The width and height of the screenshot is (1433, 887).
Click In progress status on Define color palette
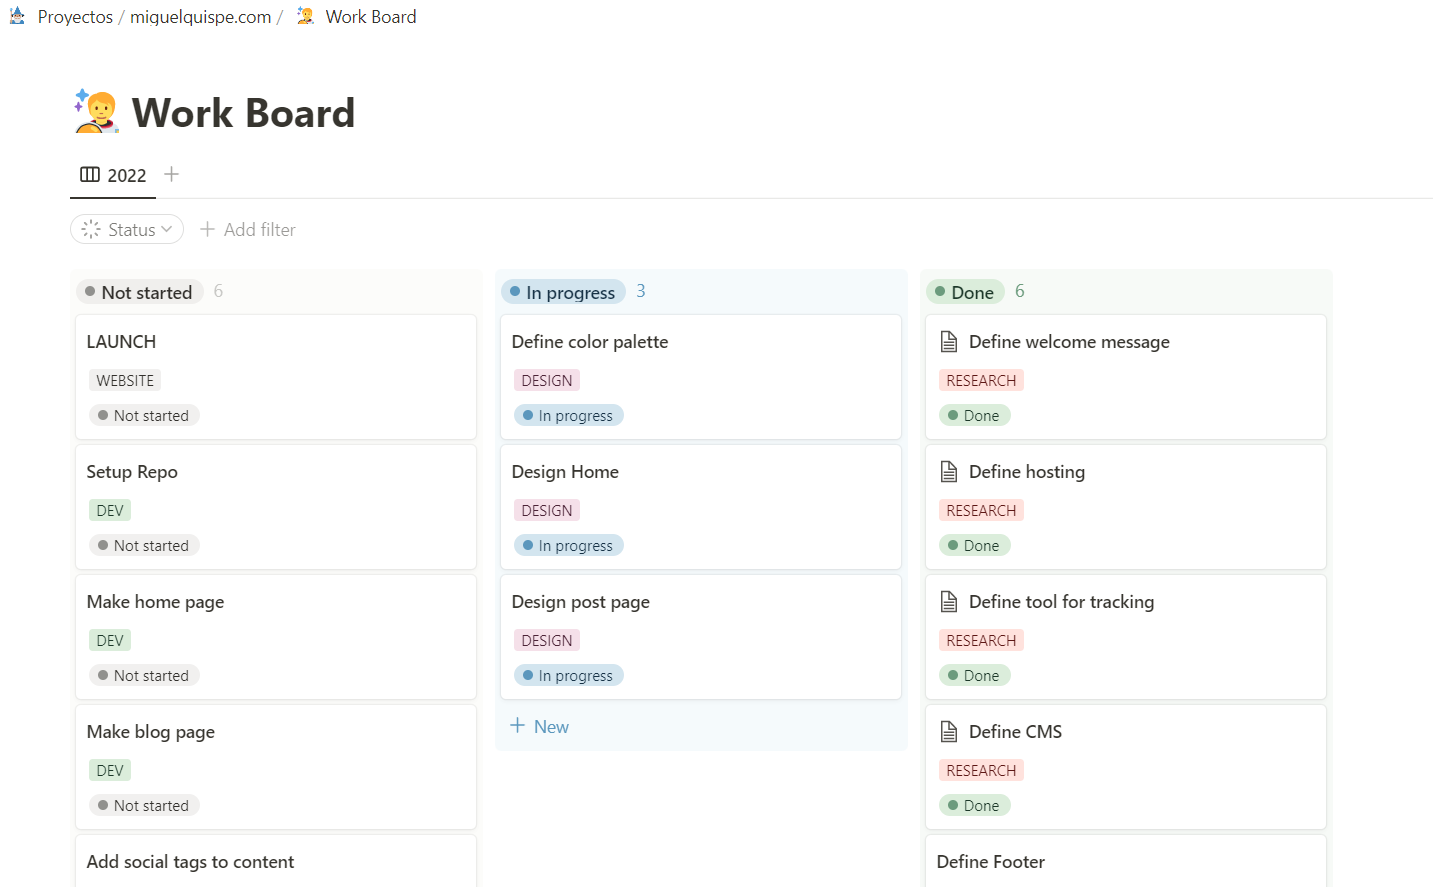[569, 416]
